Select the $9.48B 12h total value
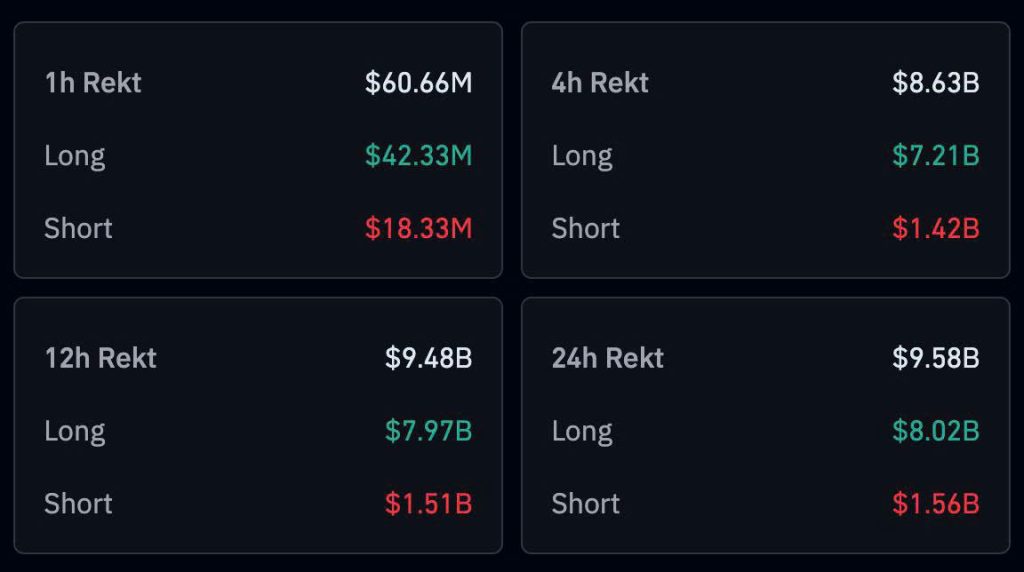Image resolution: width=1024 pixels, height=572 pixels. 428,358
